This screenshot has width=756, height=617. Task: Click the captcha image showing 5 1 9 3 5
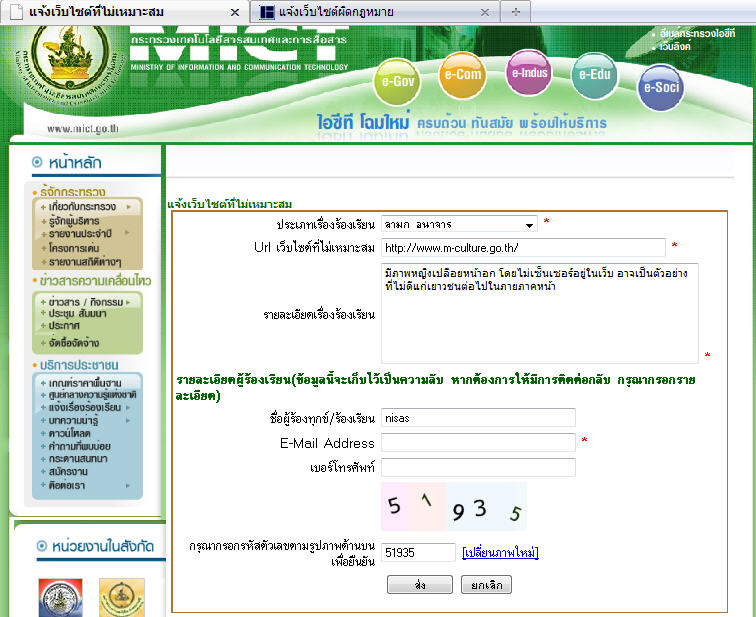tap(454, 507)
